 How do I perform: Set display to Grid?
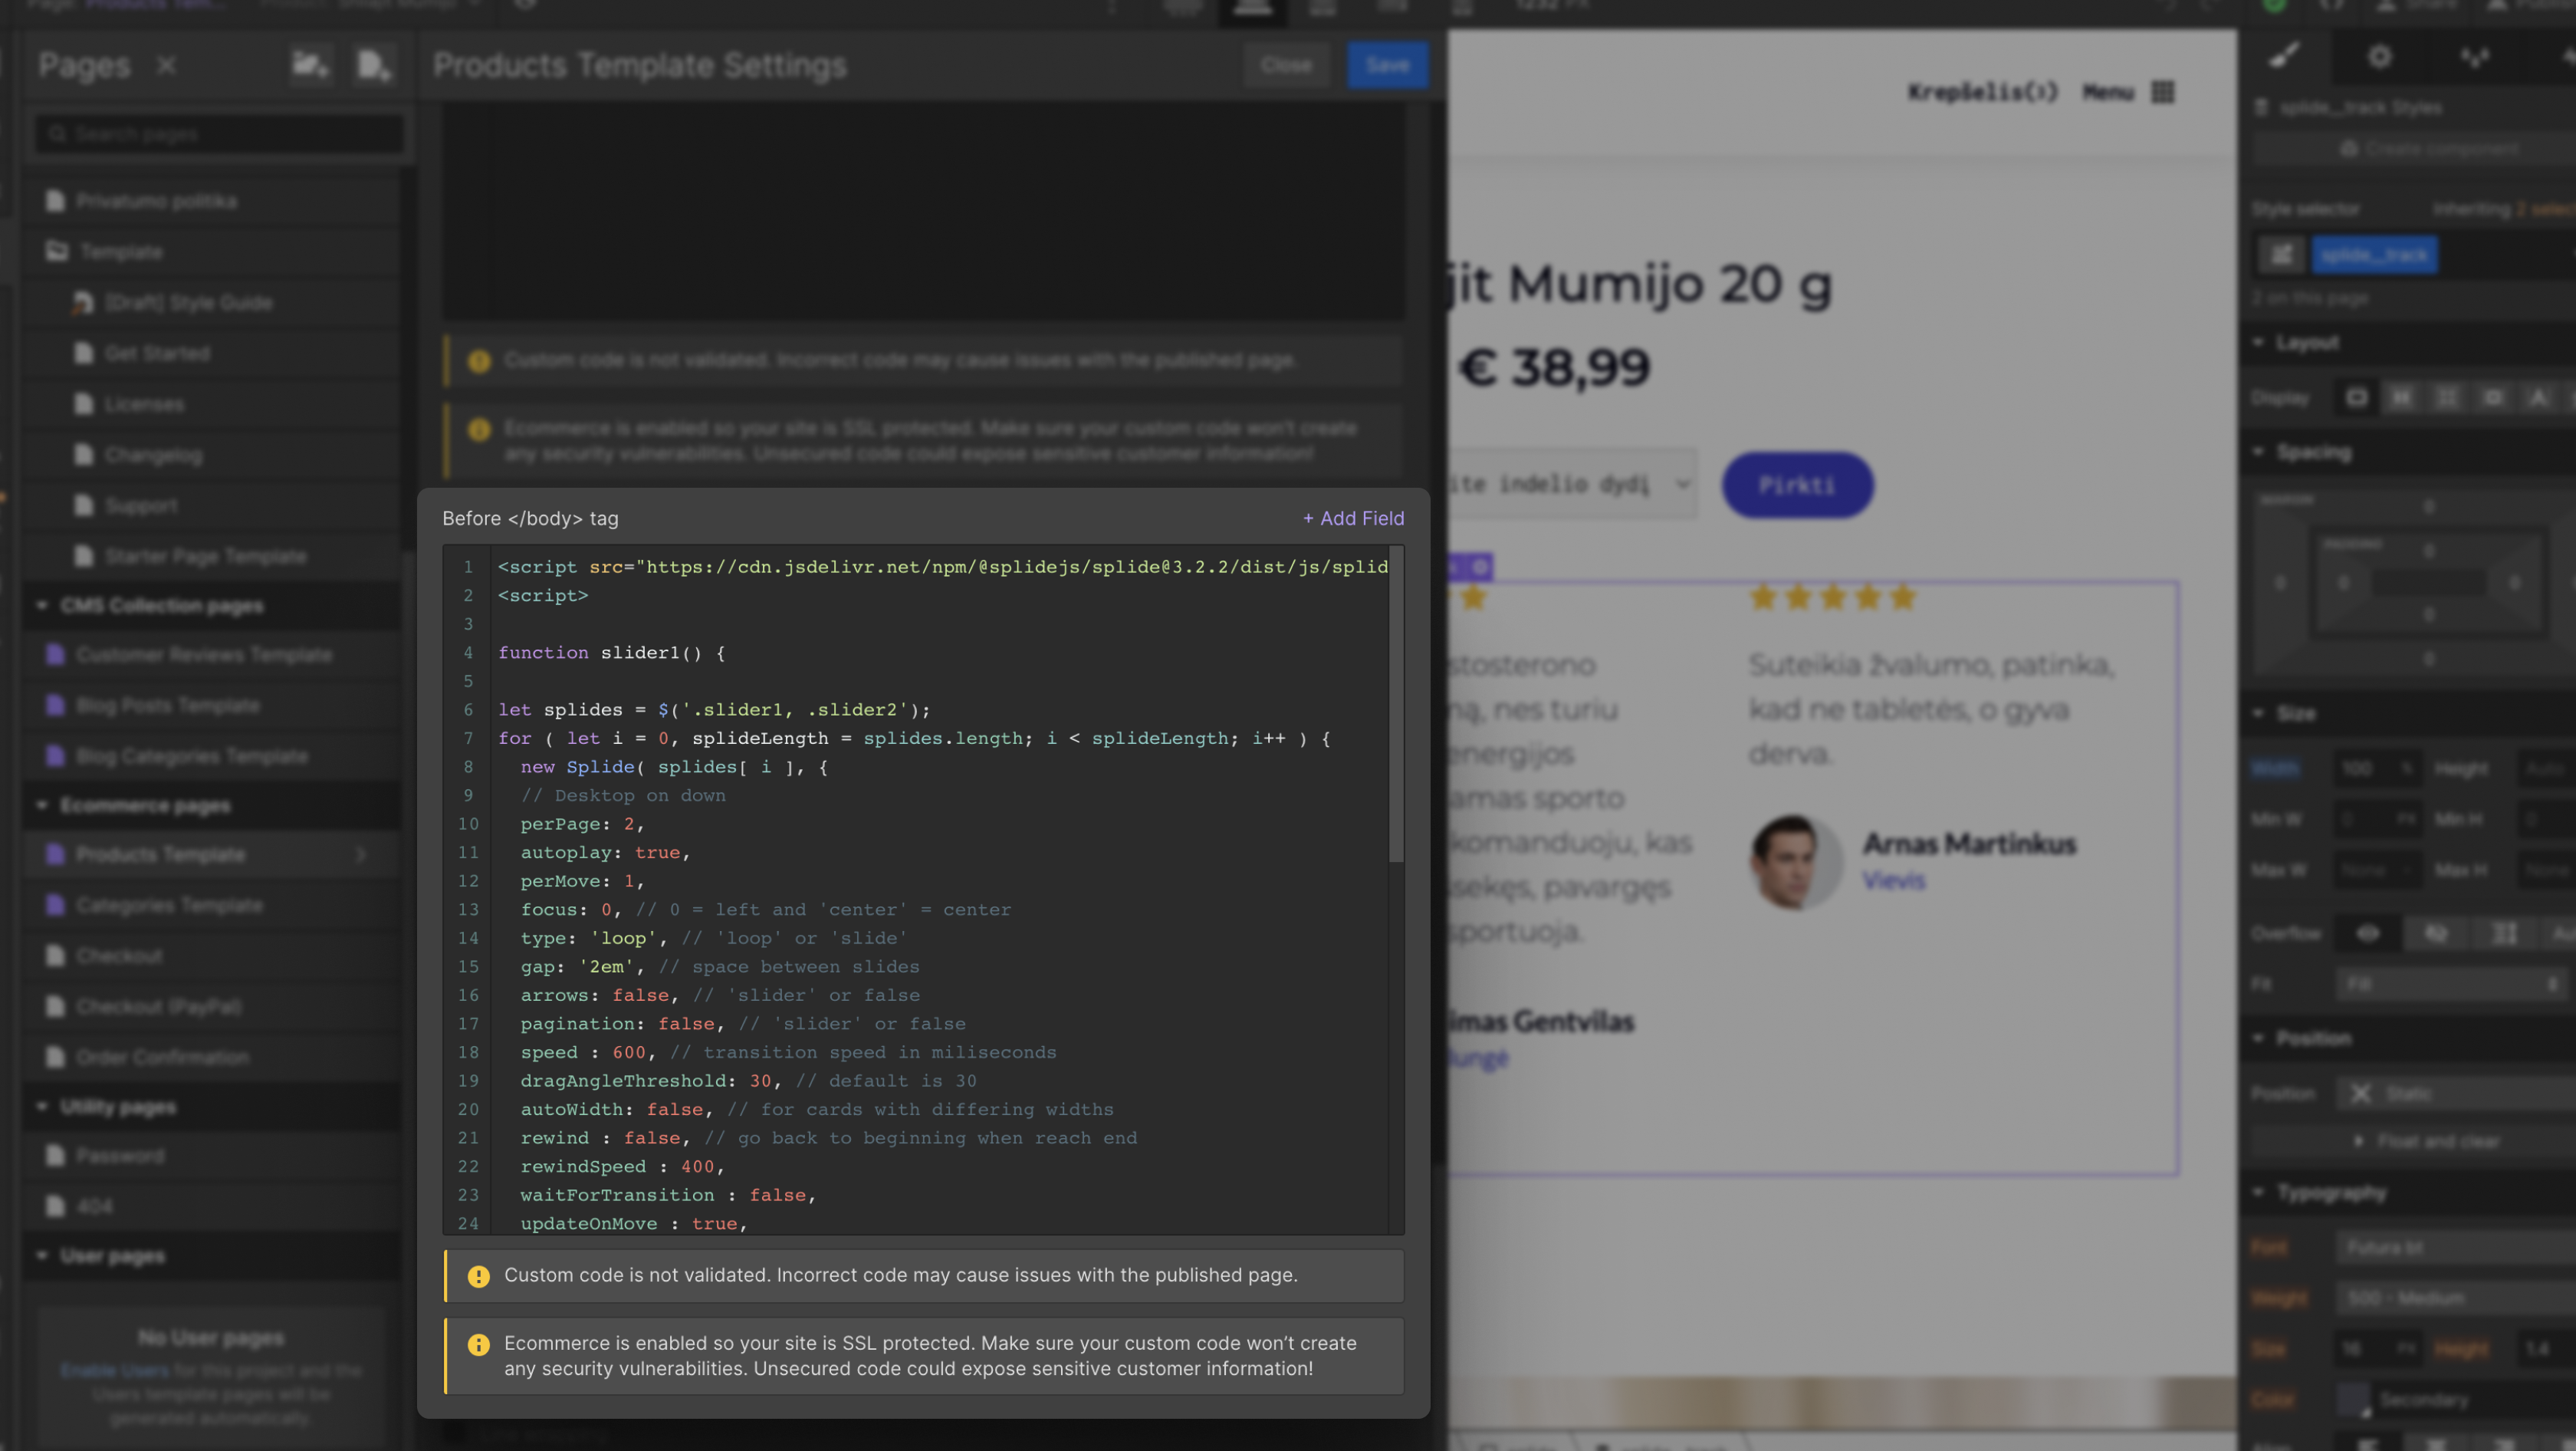2447,397
